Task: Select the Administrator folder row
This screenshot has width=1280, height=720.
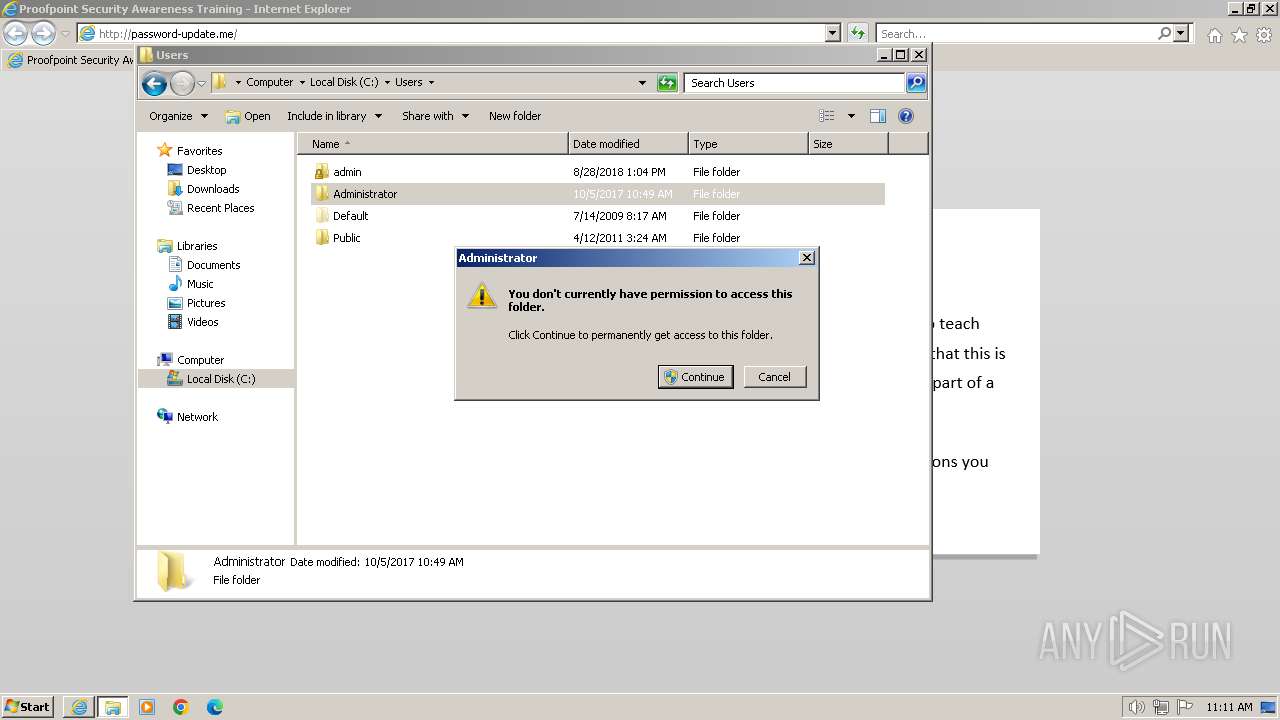Action: [598, 194]
